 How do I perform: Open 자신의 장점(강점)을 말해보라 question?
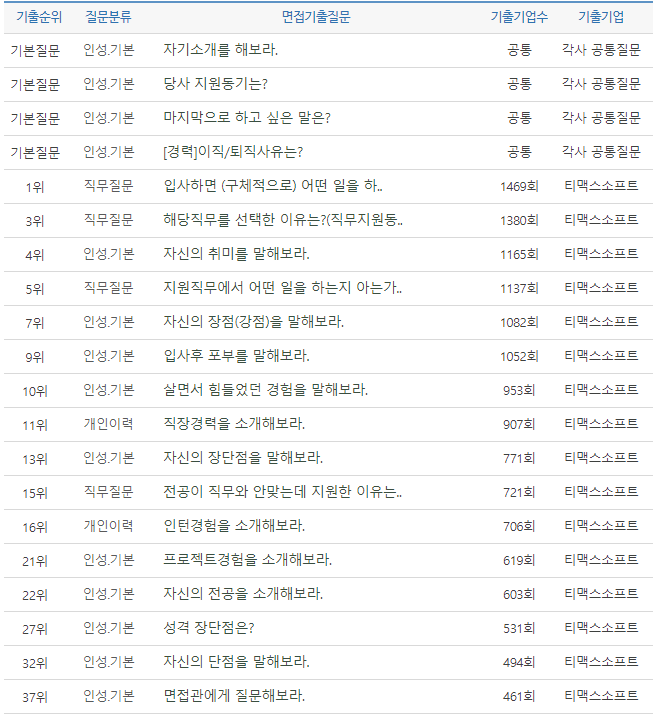253,322
